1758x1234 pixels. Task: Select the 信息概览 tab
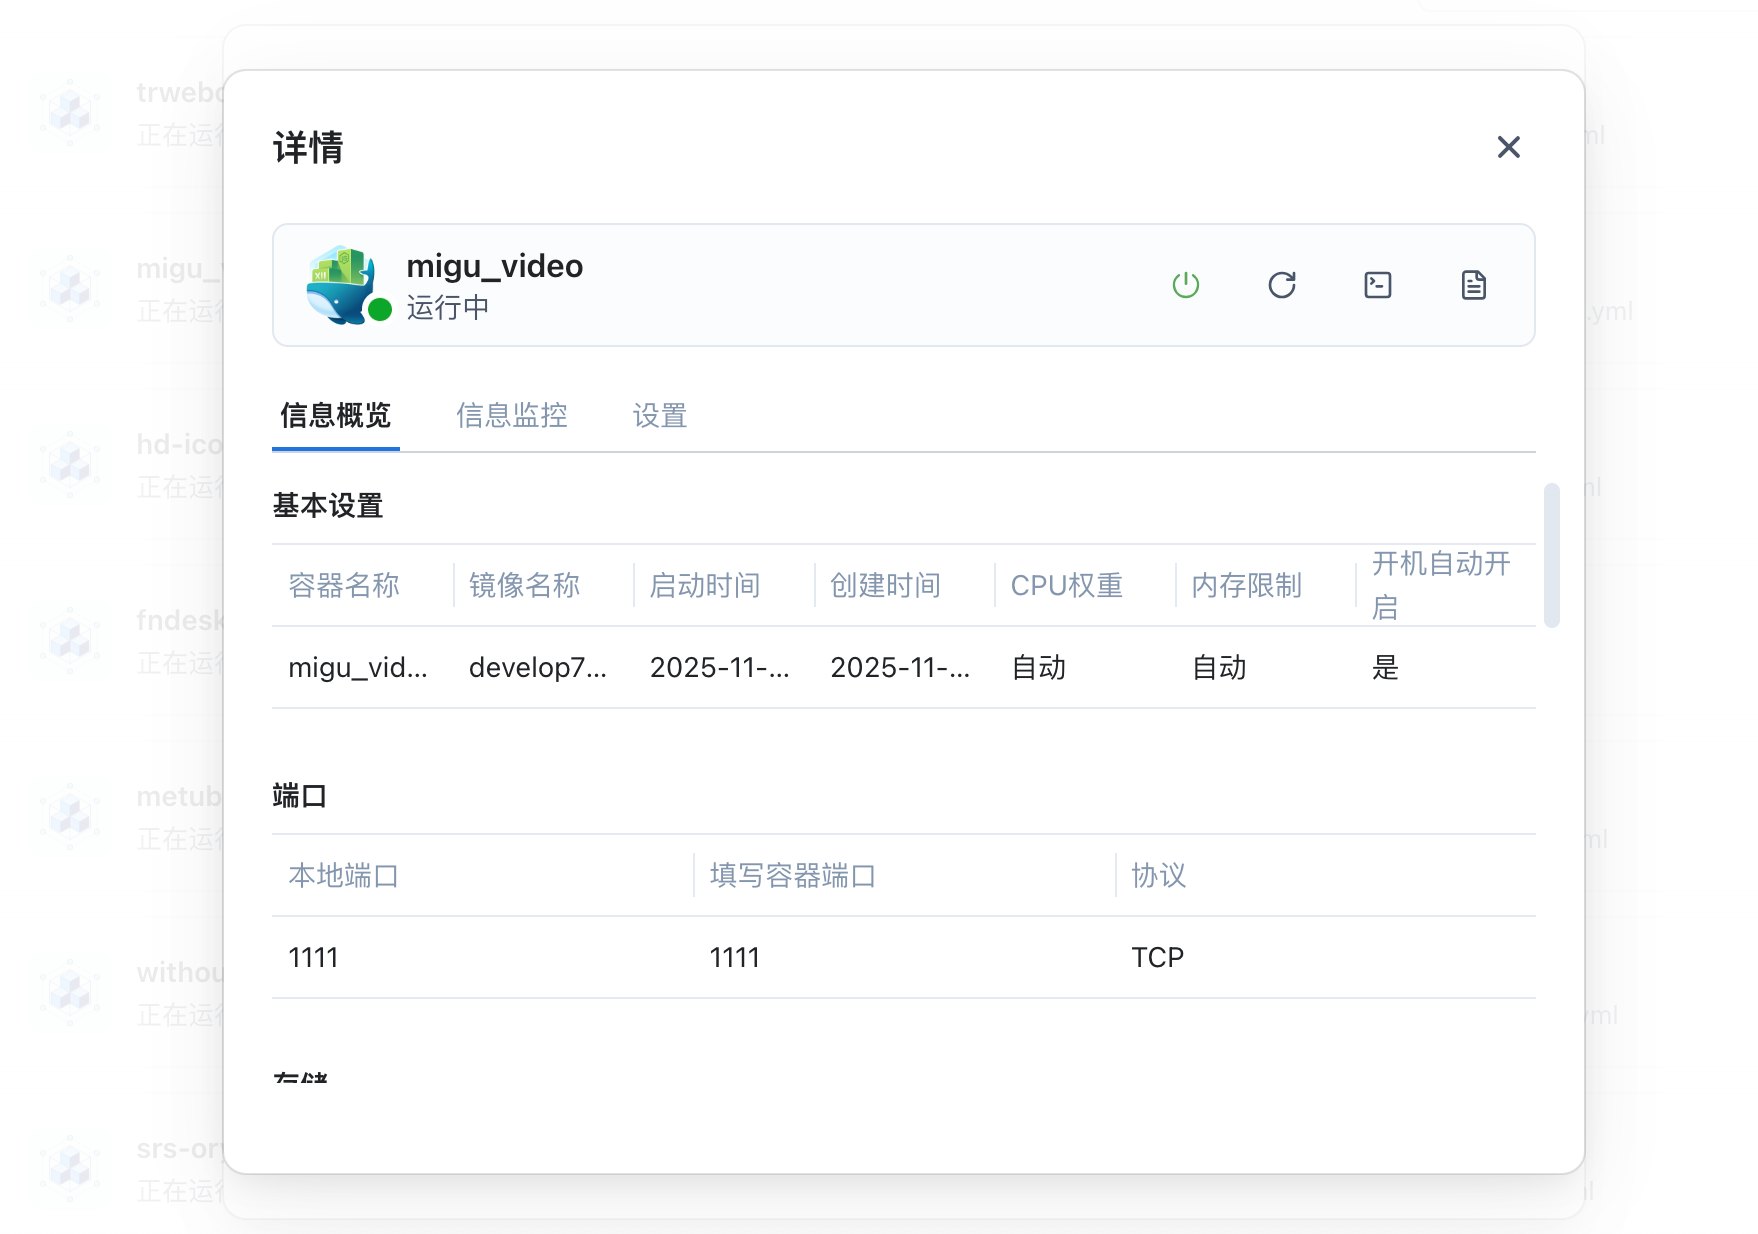pyautogui.click(x=335, y=415)
